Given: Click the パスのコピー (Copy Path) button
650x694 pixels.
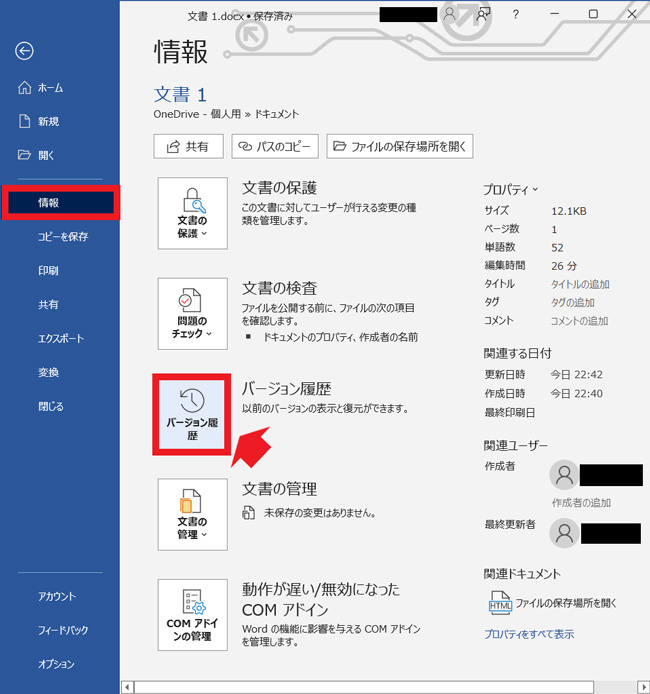Looking at the screenshot, I should [275, 146].
